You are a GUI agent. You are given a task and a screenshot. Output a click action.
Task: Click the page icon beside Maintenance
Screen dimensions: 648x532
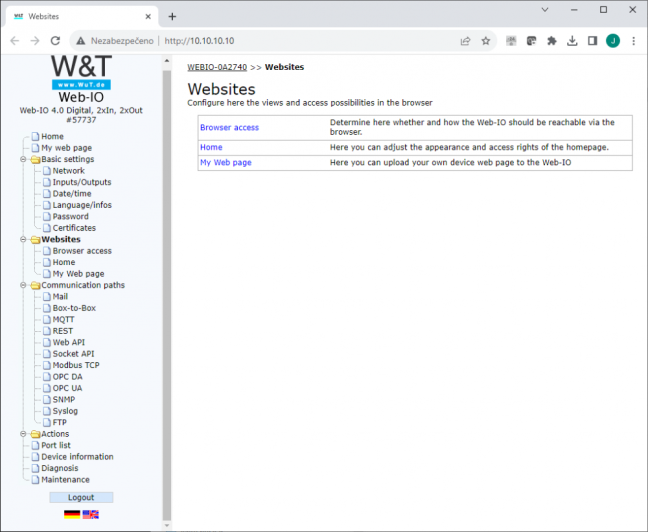(x=36, y=480)
